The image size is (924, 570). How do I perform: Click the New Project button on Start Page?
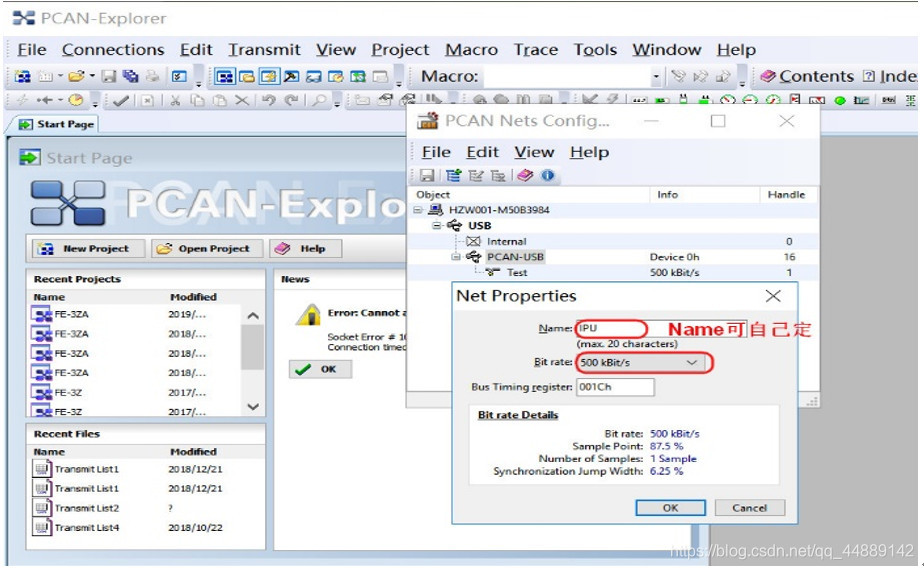coord(88,249)
